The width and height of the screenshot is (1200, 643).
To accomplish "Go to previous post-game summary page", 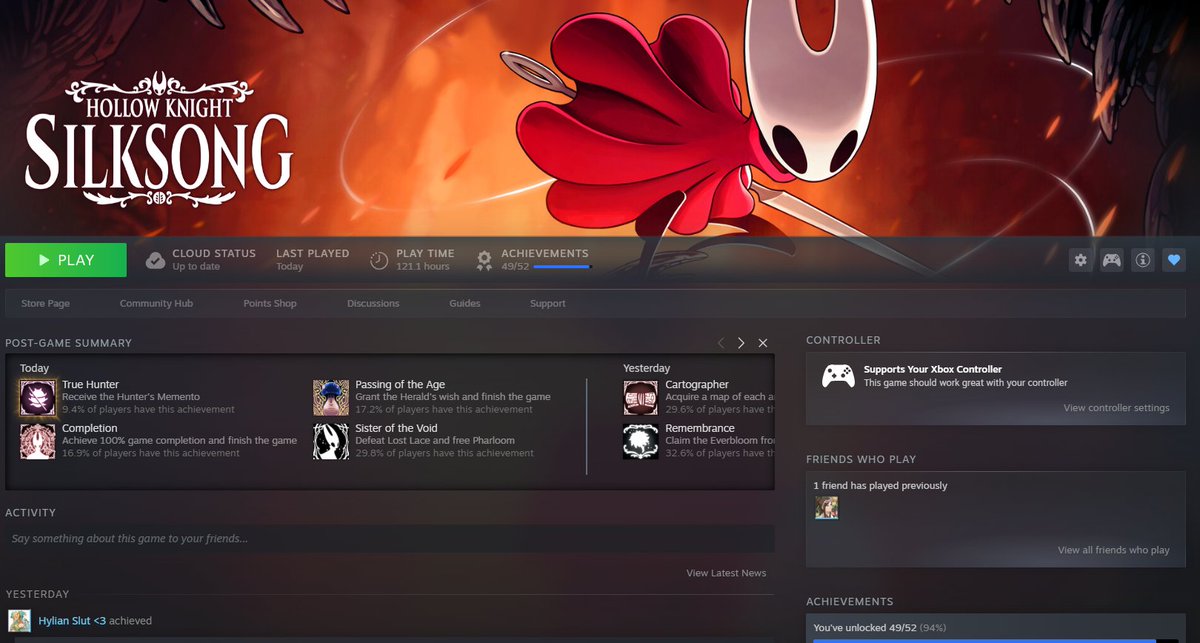I will click(720, 343).
